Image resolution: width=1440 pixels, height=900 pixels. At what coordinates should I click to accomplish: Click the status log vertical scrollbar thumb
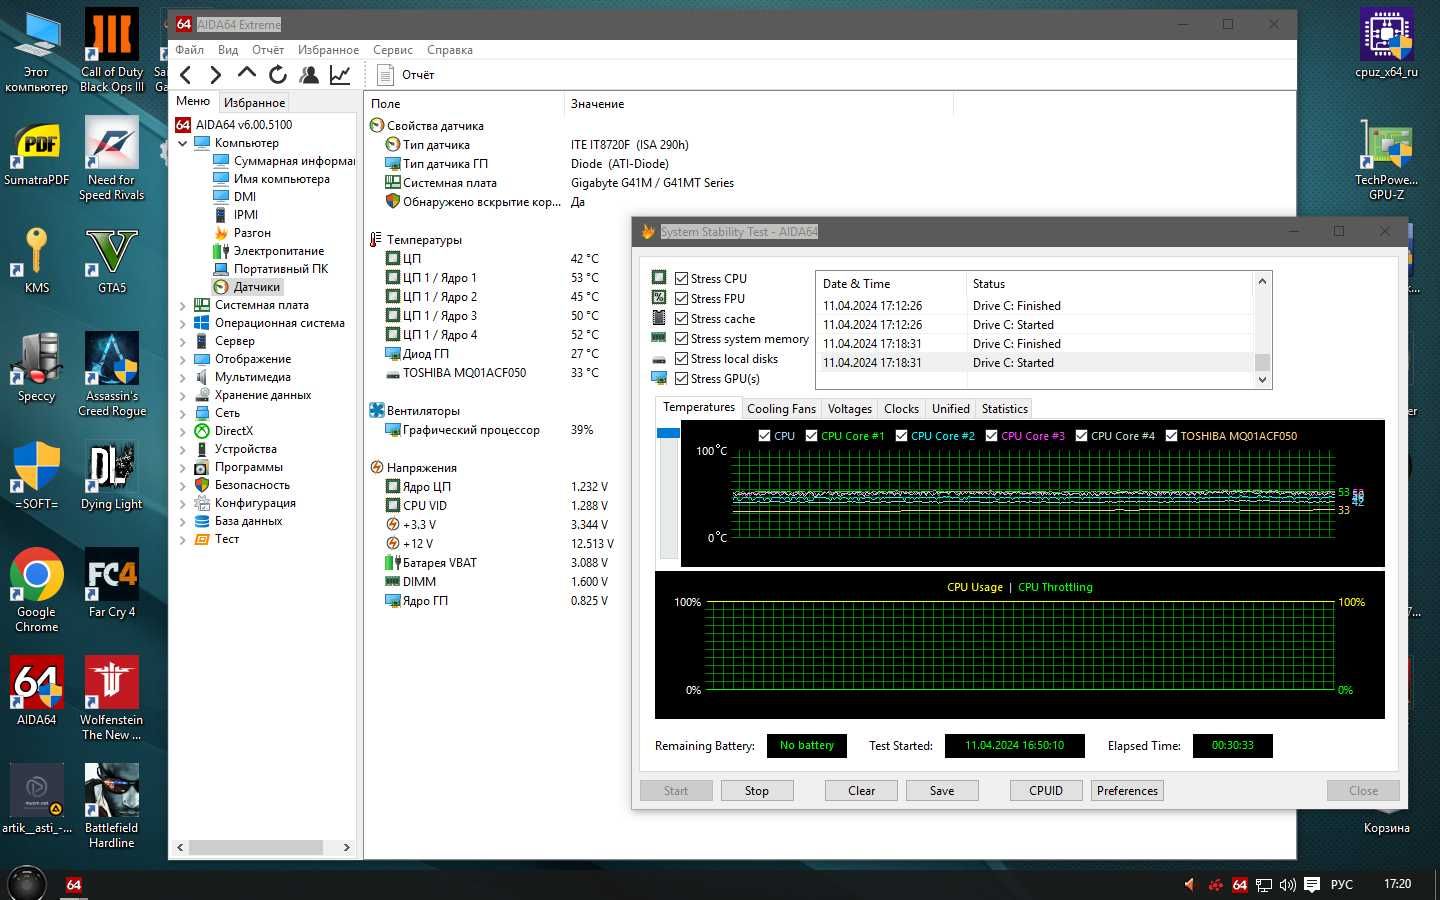(x=1262, y=362)
